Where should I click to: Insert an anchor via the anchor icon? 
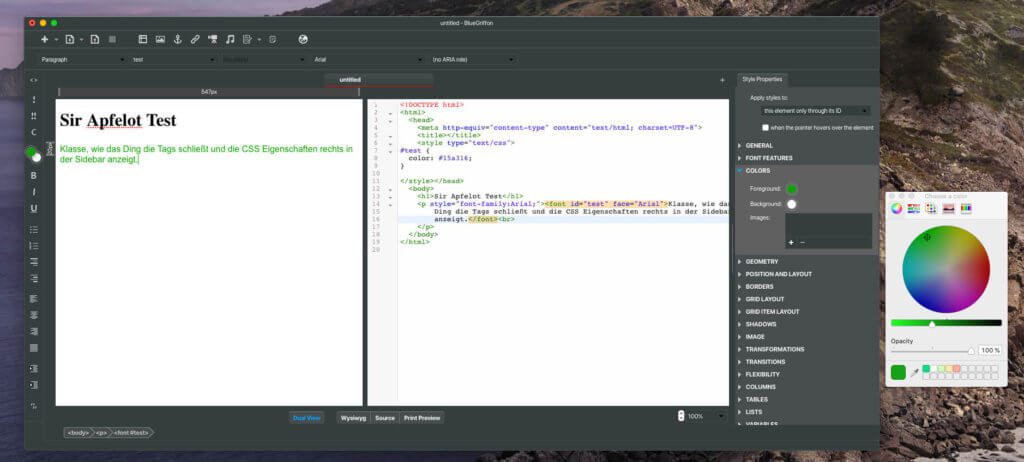click(177, 39)
